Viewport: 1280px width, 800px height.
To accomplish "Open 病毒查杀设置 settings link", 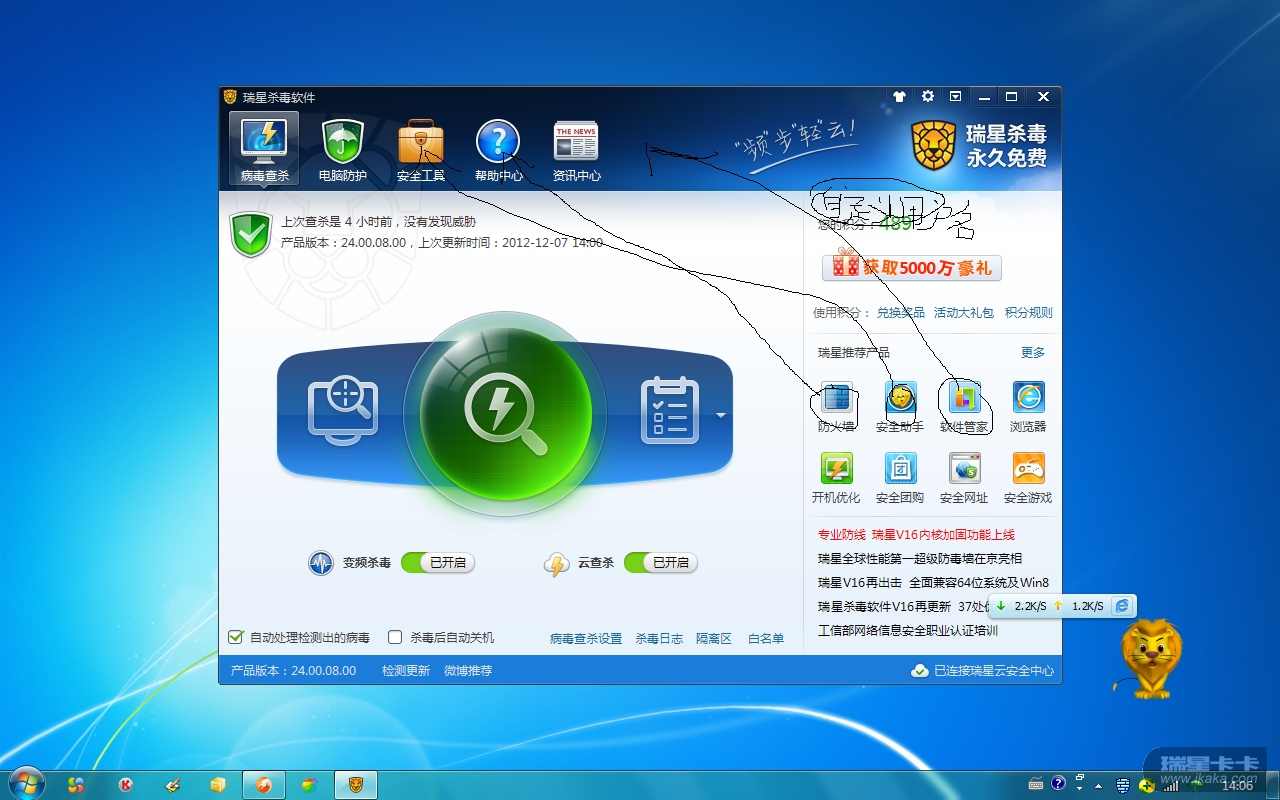I will 586,638.
